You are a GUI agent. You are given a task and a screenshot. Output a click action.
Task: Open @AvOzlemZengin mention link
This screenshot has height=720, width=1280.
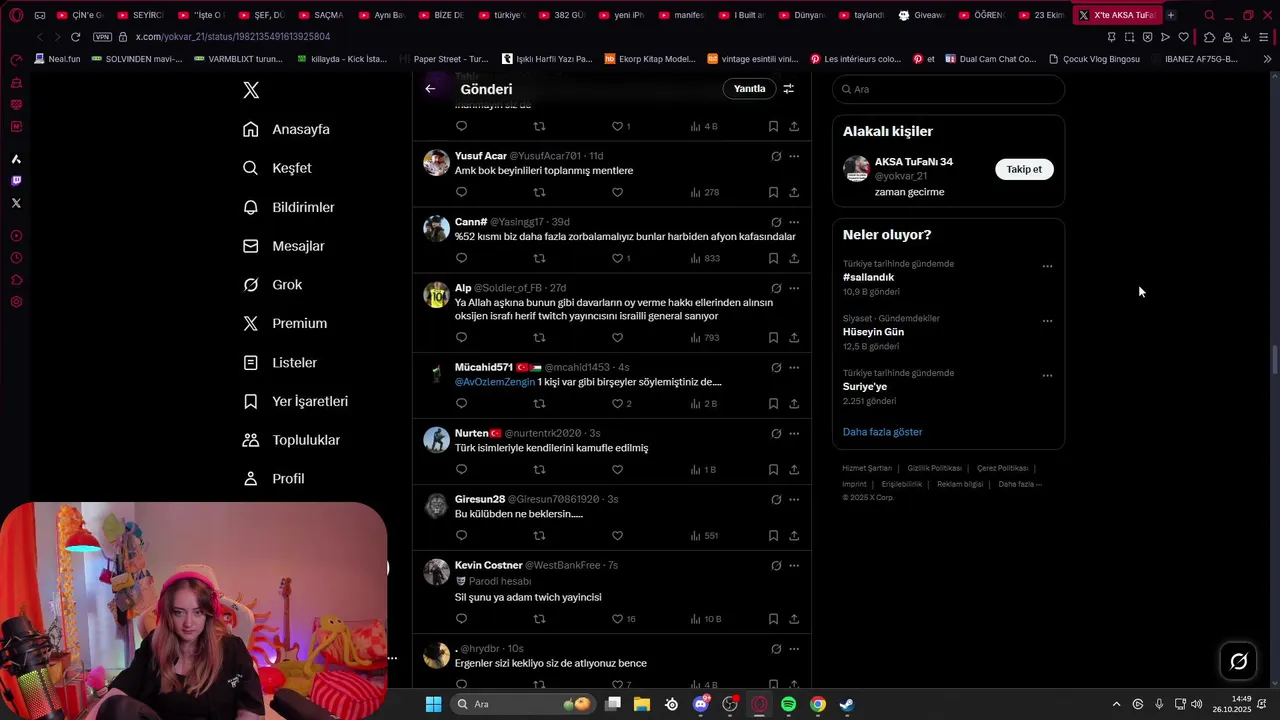click(495, 382)
